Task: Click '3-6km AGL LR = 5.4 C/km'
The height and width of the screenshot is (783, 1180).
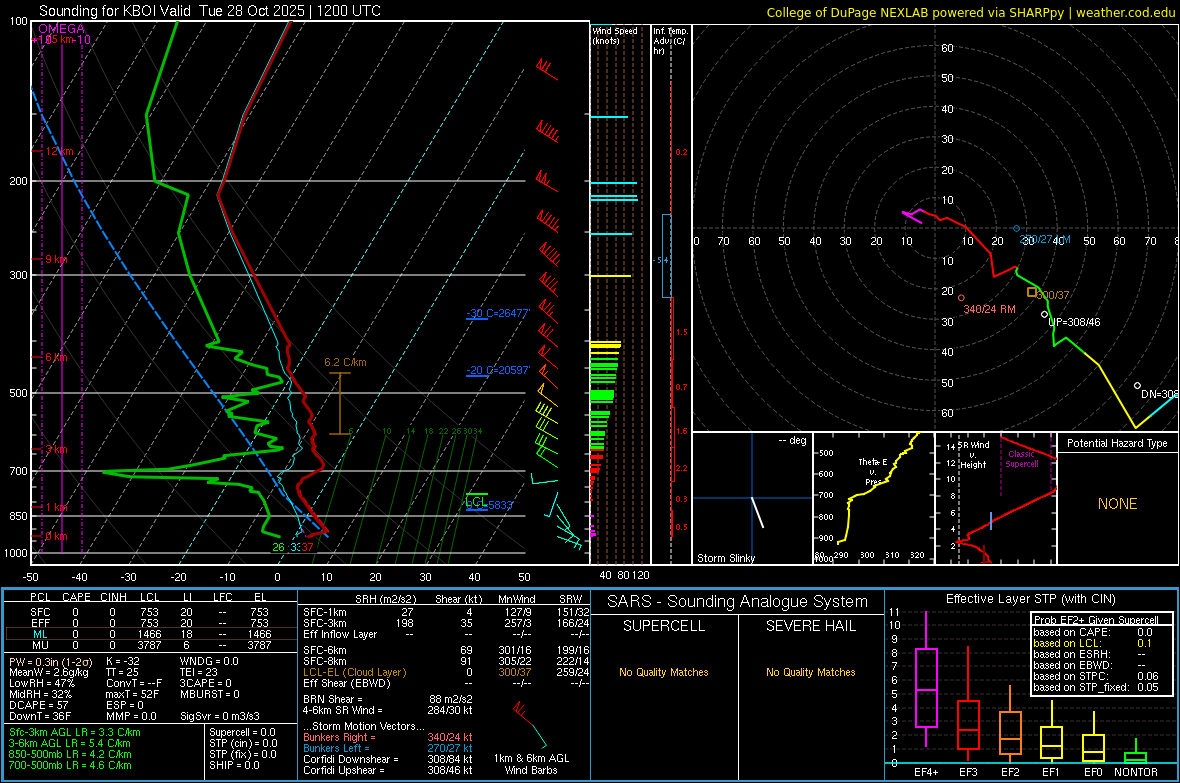Action: (70, 742)
